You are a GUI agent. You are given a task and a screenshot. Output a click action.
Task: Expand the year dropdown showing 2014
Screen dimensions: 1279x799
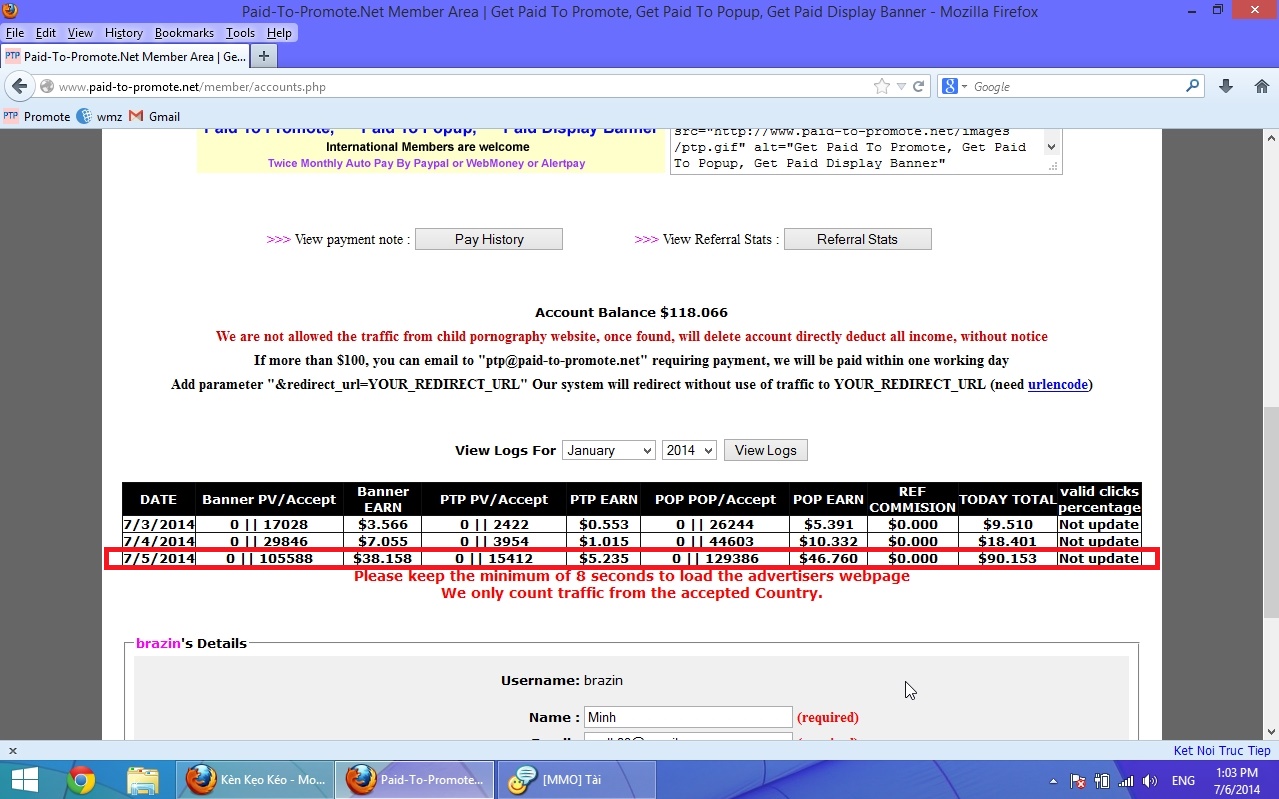(x=689, y=450)
